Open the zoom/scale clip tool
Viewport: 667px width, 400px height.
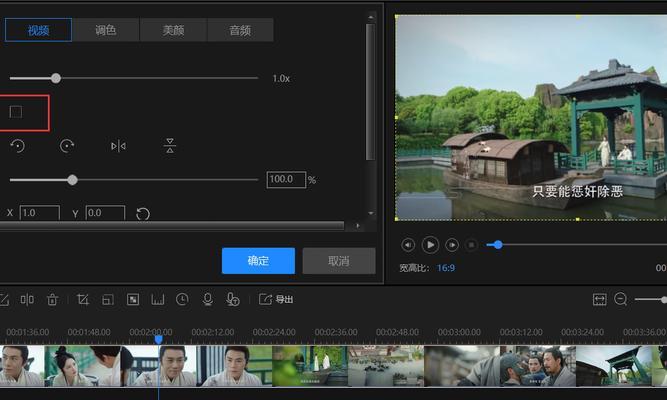pos(108,300)
